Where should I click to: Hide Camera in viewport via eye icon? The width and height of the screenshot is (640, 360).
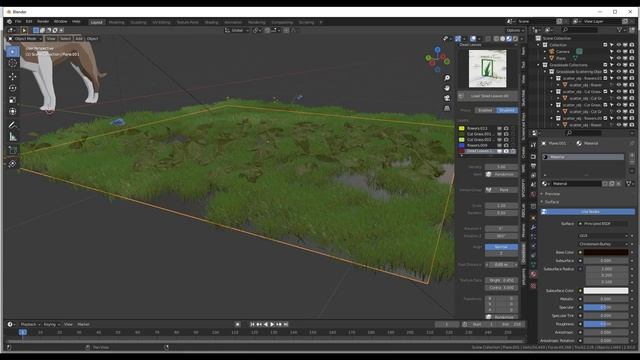tap(619, 51)
